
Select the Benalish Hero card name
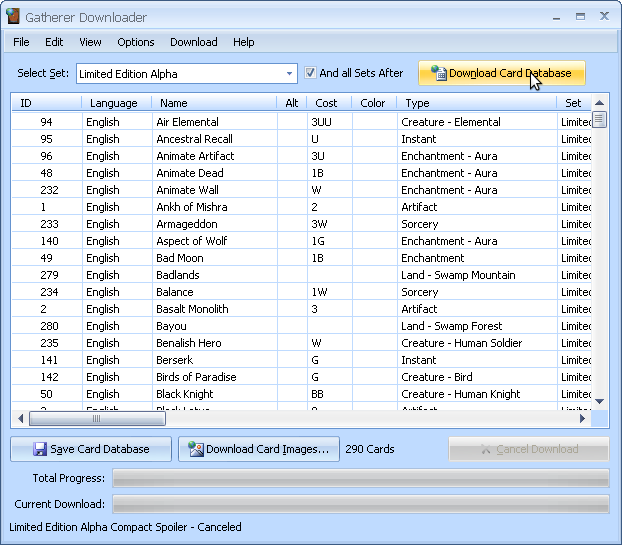click(x=189, y=343)
